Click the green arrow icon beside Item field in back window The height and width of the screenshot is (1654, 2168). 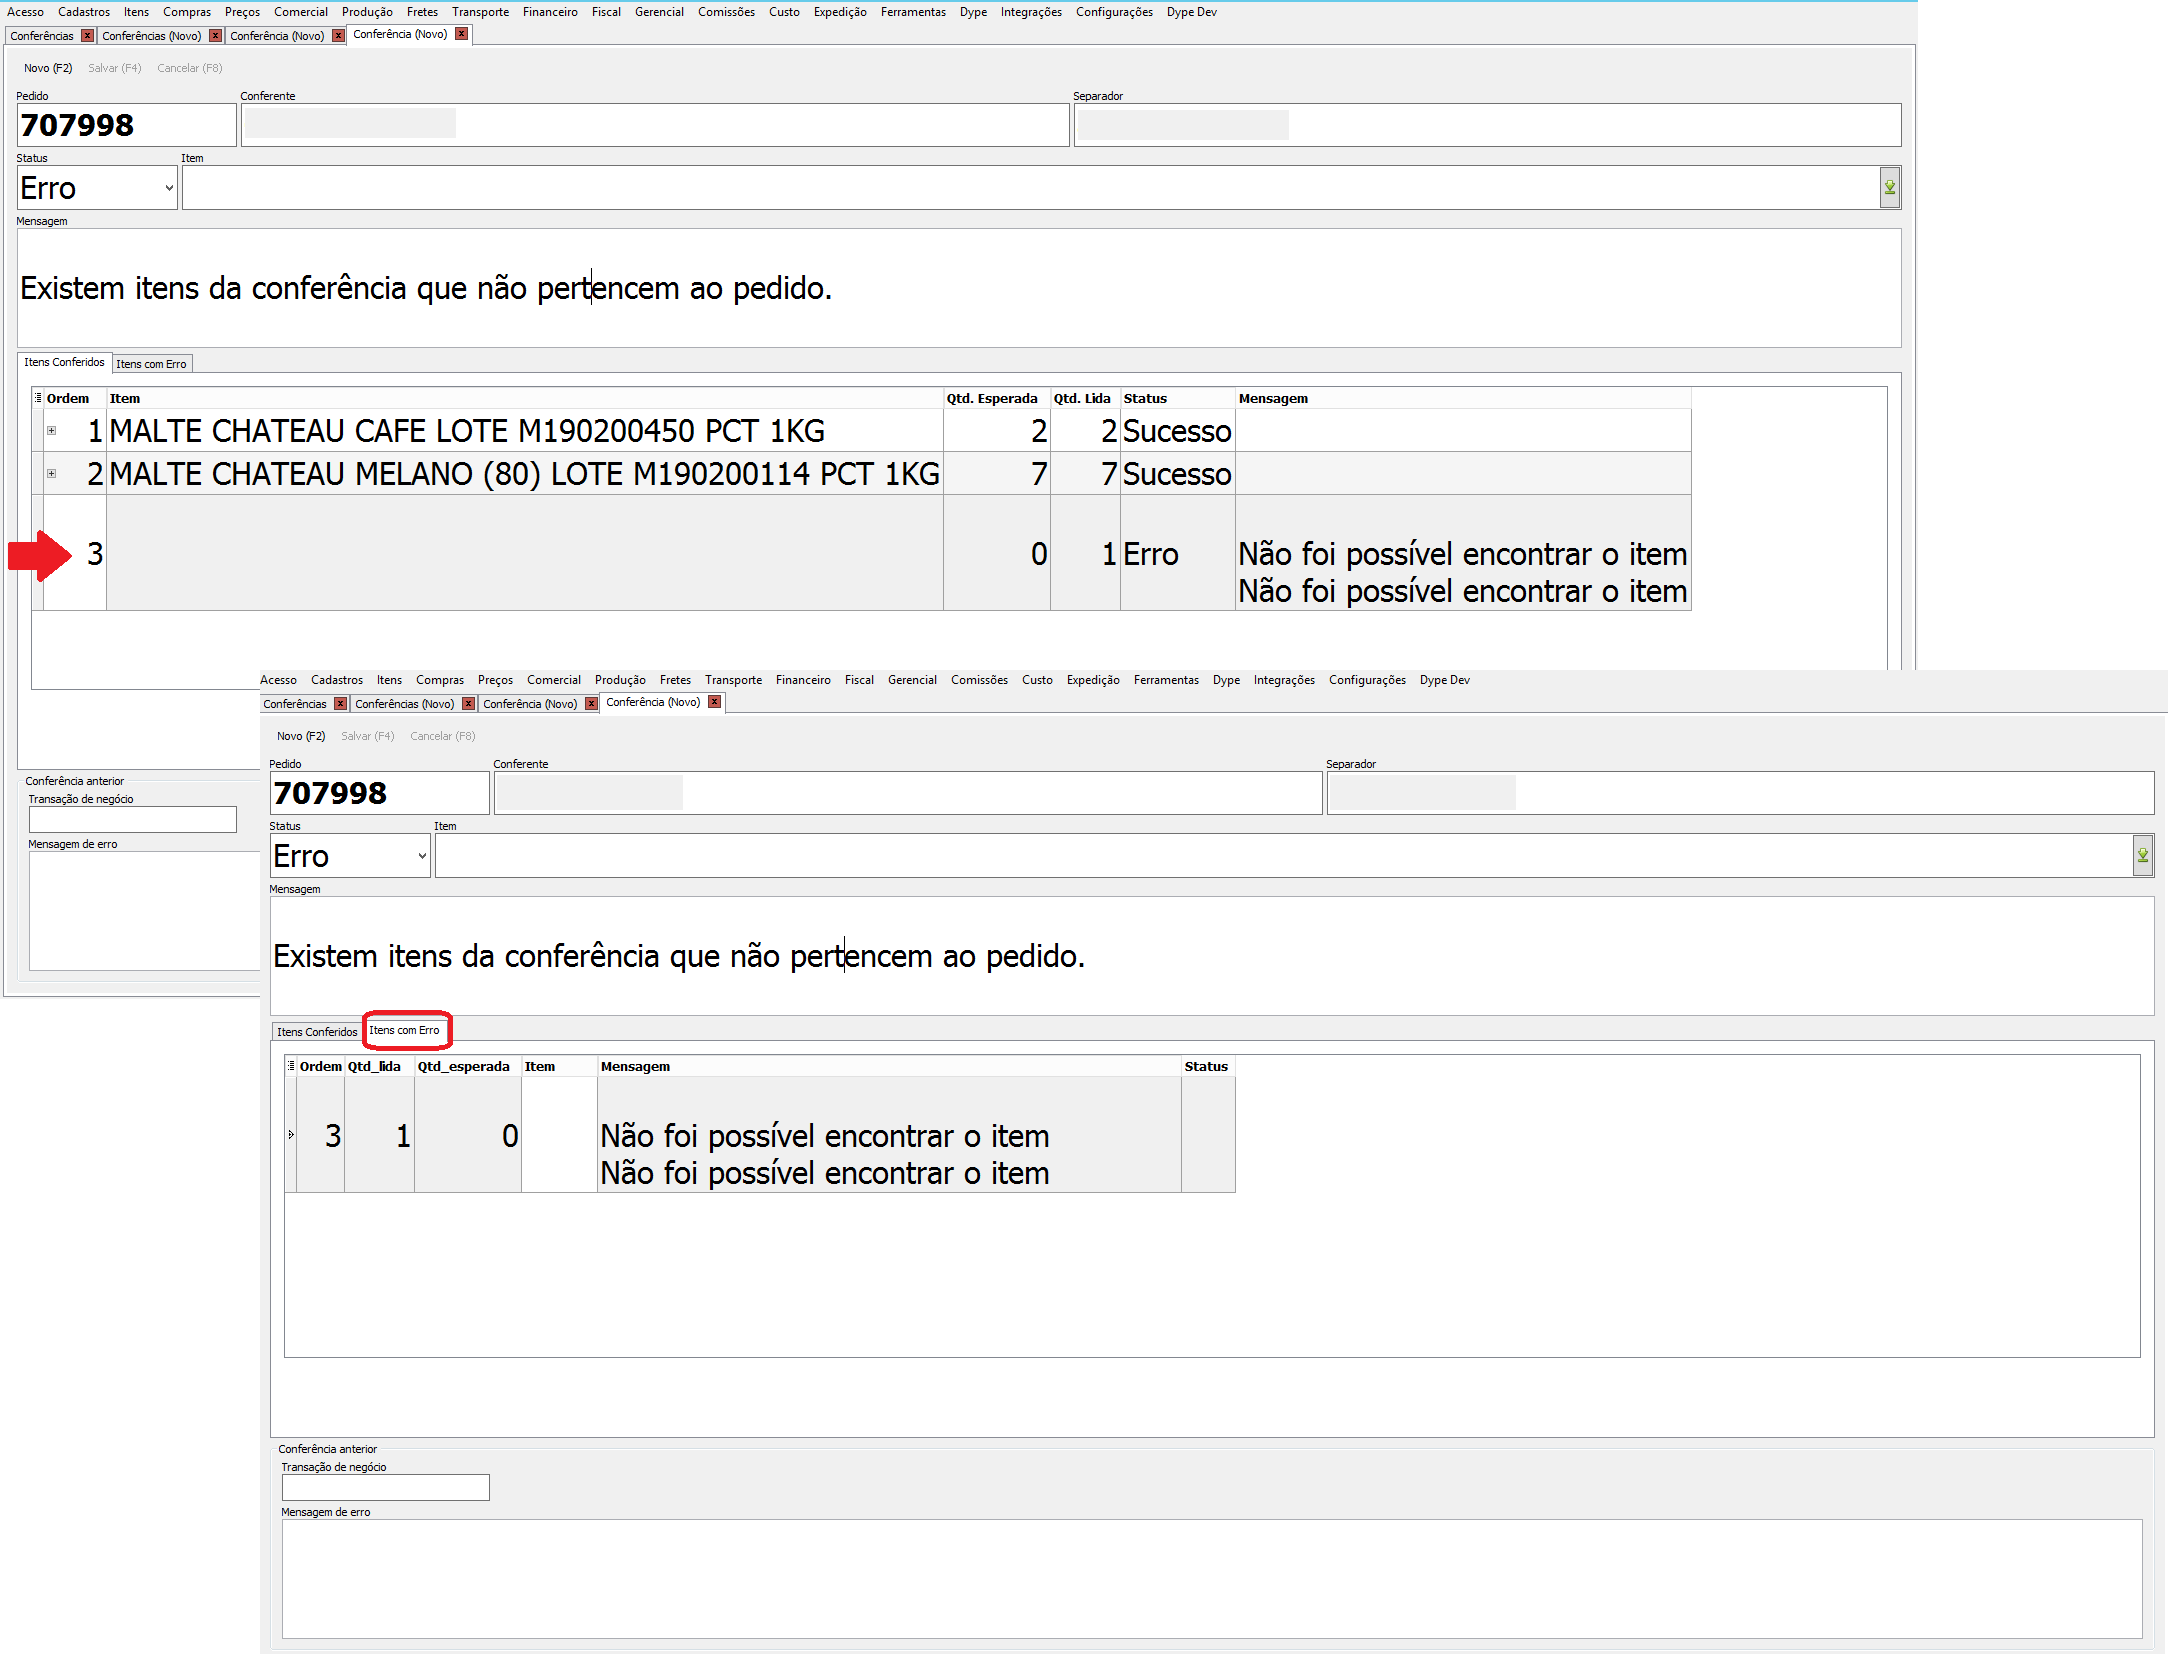pos(1889,188)
